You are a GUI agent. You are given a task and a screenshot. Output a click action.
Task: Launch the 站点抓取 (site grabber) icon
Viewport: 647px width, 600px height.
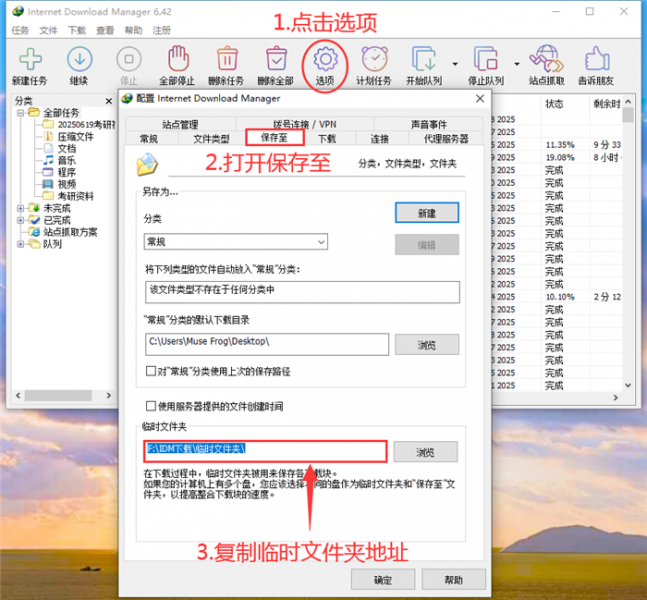coord(544,60)
